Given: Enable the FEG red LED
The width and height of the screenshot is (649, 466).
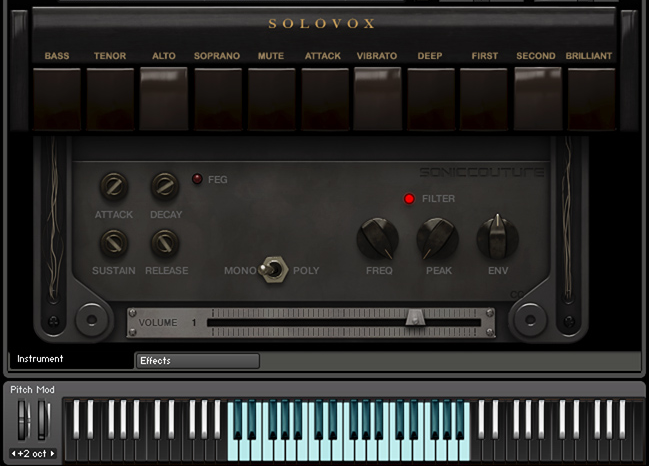Looking at the screenshot, I should point(197,179).
